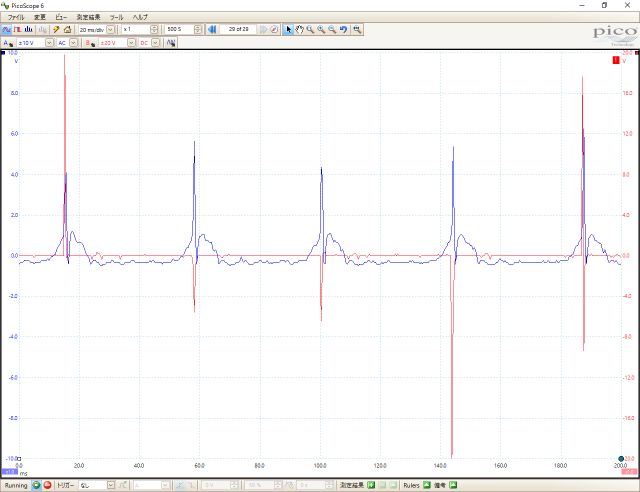Stop capture with red Stop button
The height and width of the screenshot is (492, 640).
click(x=47, y=485)
